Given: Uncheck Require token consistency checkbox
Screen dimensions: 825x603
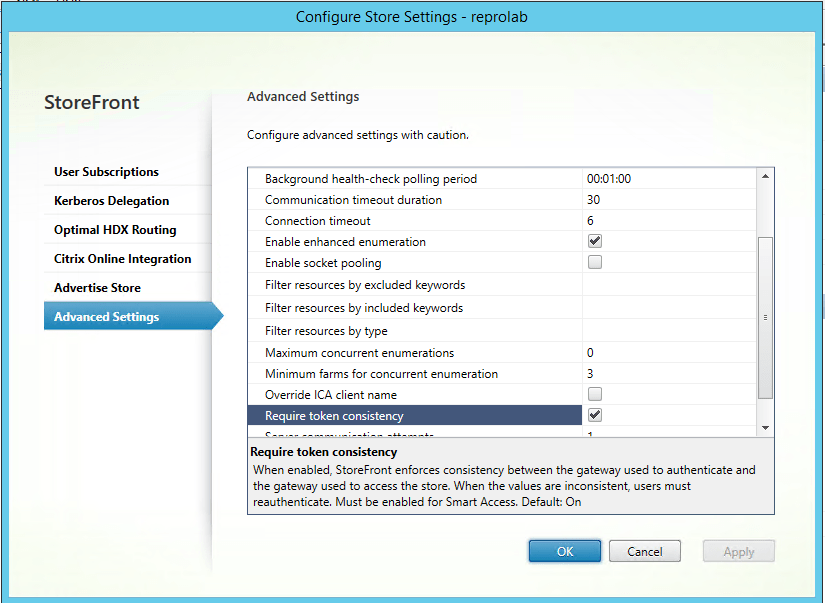Looking at the screenshot, I should [595, 415].
